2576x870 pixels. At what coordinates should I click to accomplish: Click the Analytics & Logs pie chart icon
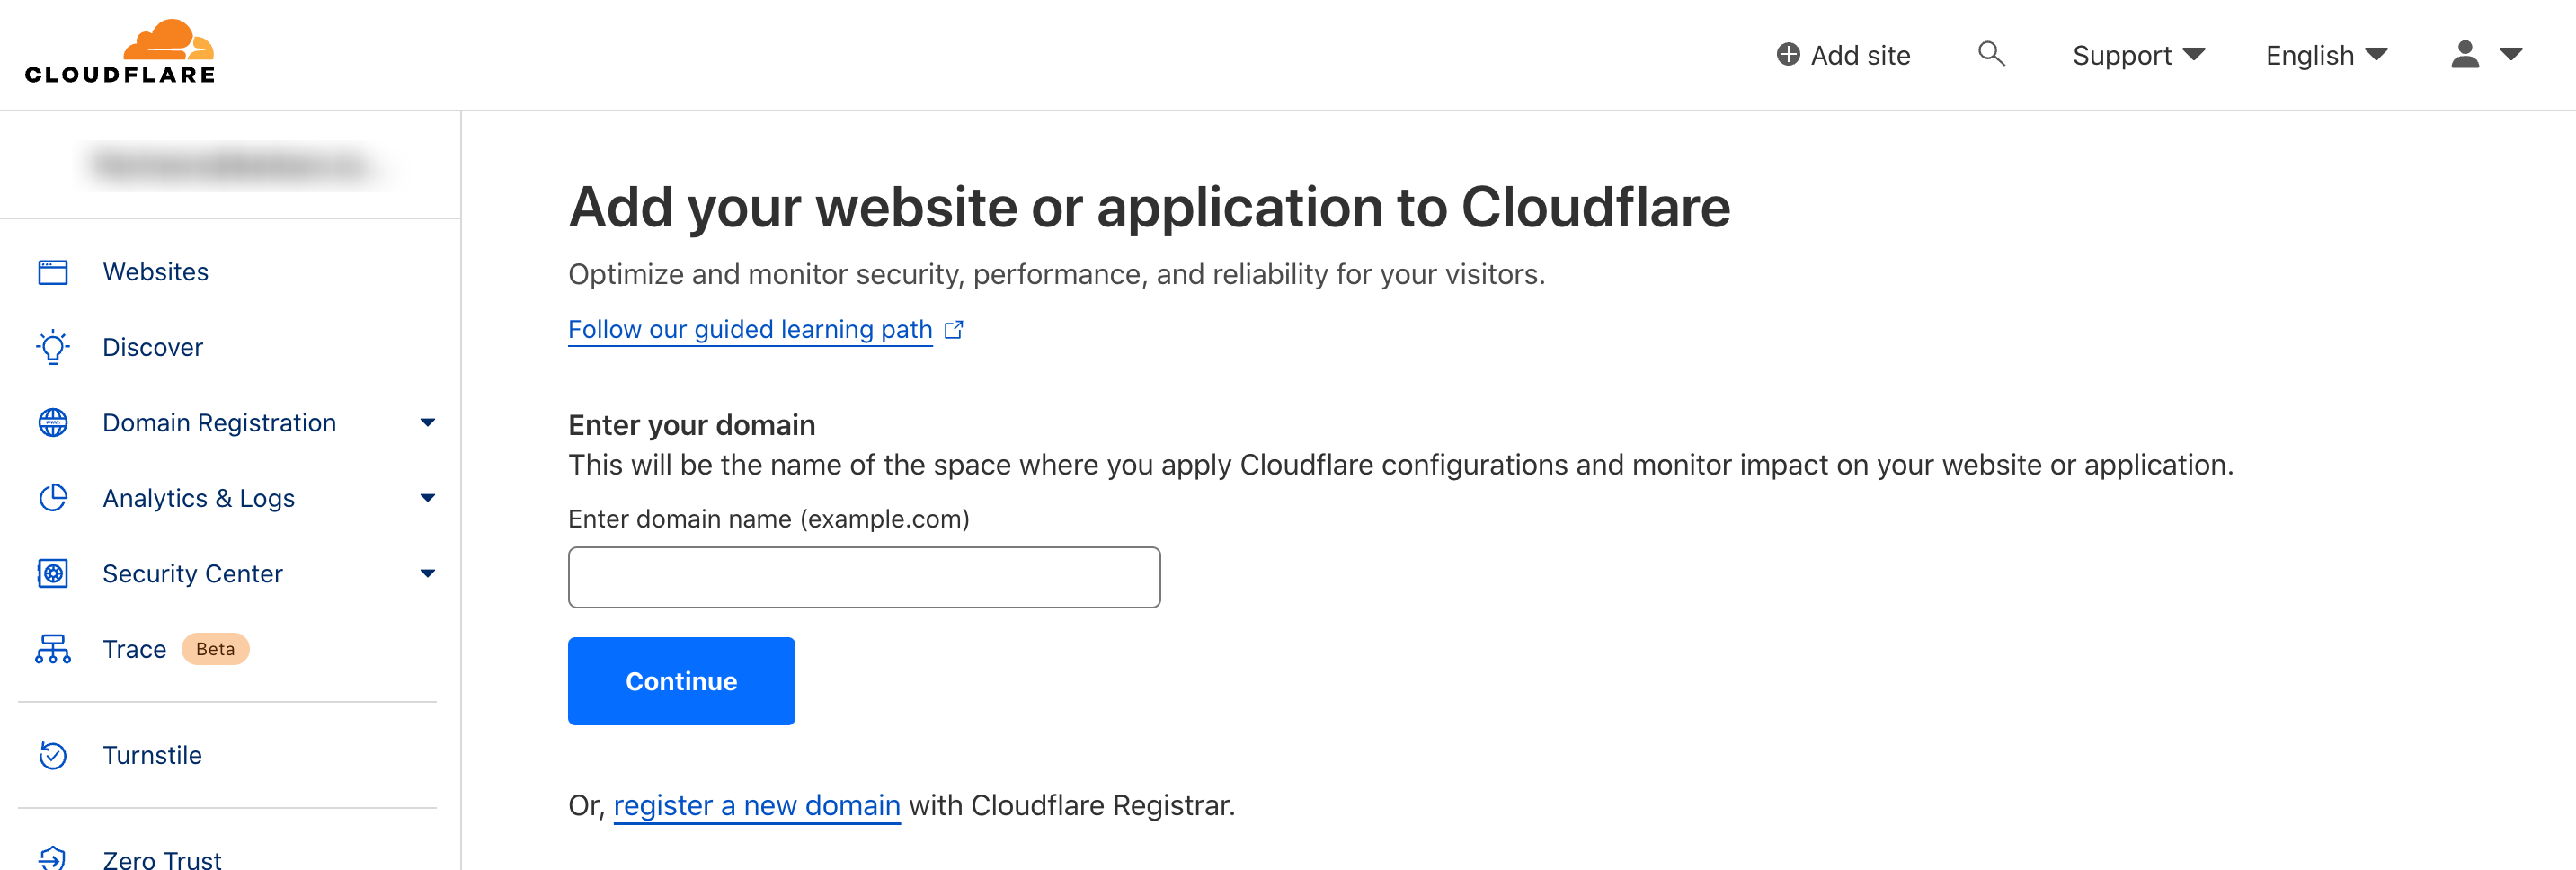coord(53,498)
